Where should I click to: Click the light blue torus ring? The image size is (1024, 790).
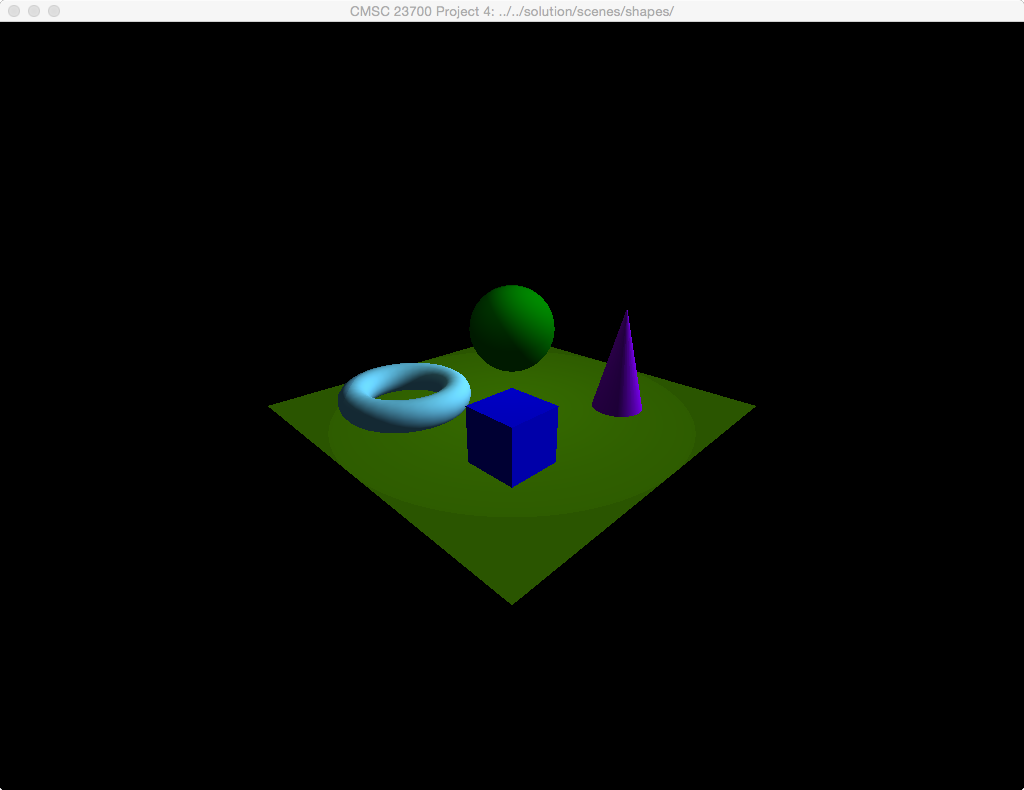tap(360, 405)
